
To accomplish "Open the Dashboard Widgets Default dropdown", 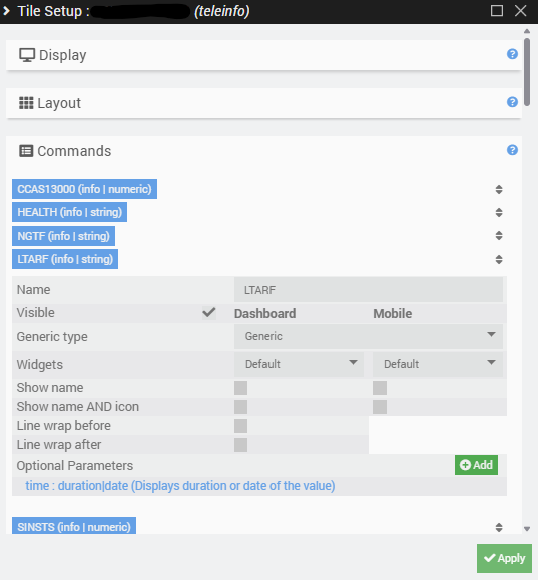I will [299, 364].
